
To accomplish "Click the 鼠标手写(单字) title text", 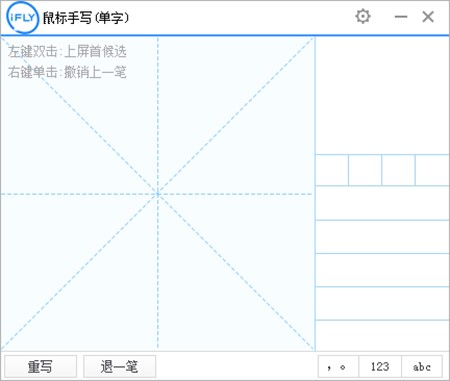I will tap(86, 18).
